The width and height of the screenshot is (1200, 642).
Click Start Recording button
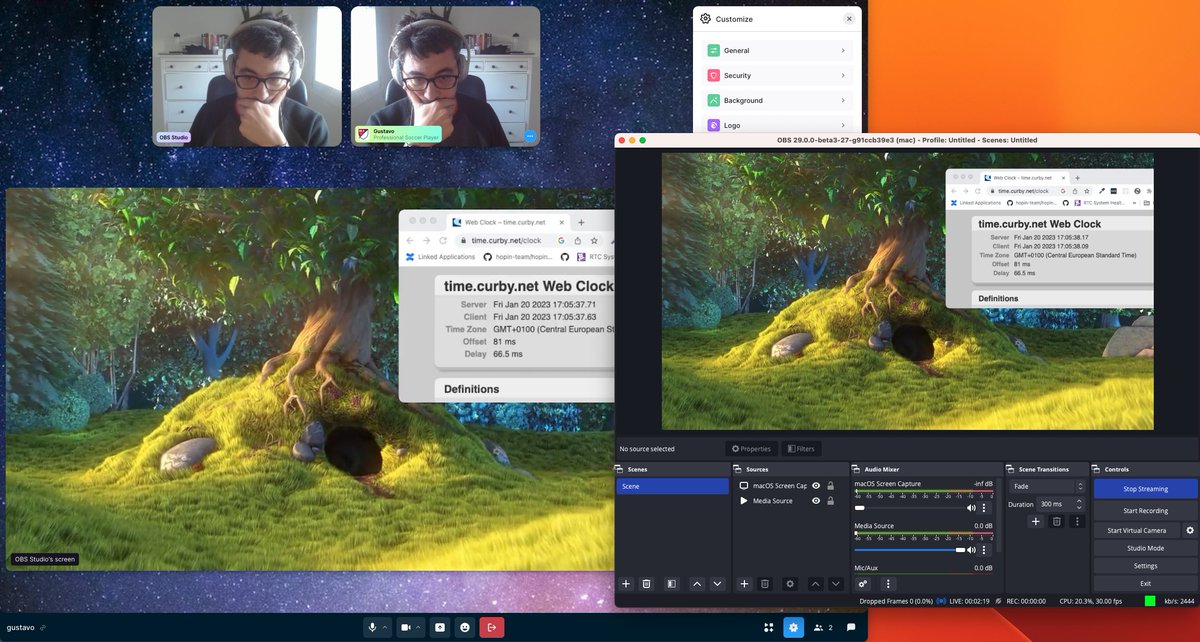point(1145,511)
